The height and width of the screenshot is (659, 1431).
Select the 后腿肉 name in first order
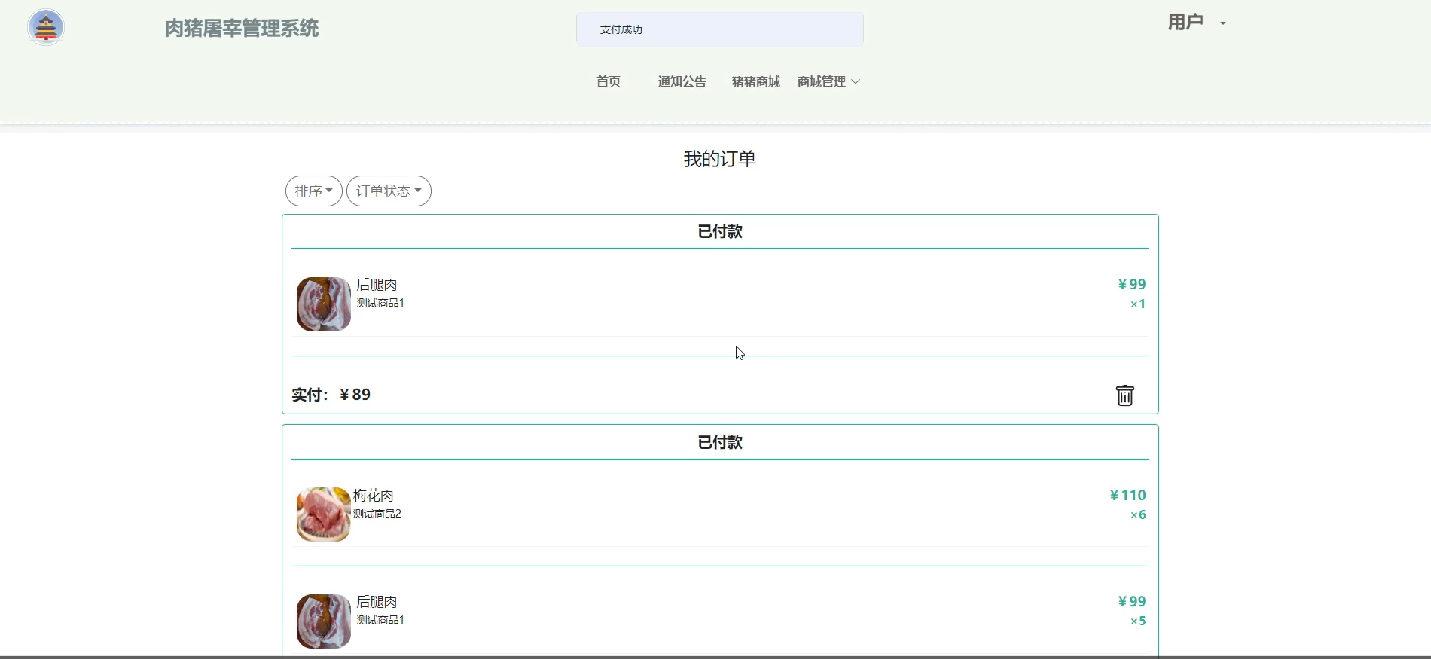[x=377, y=285]
